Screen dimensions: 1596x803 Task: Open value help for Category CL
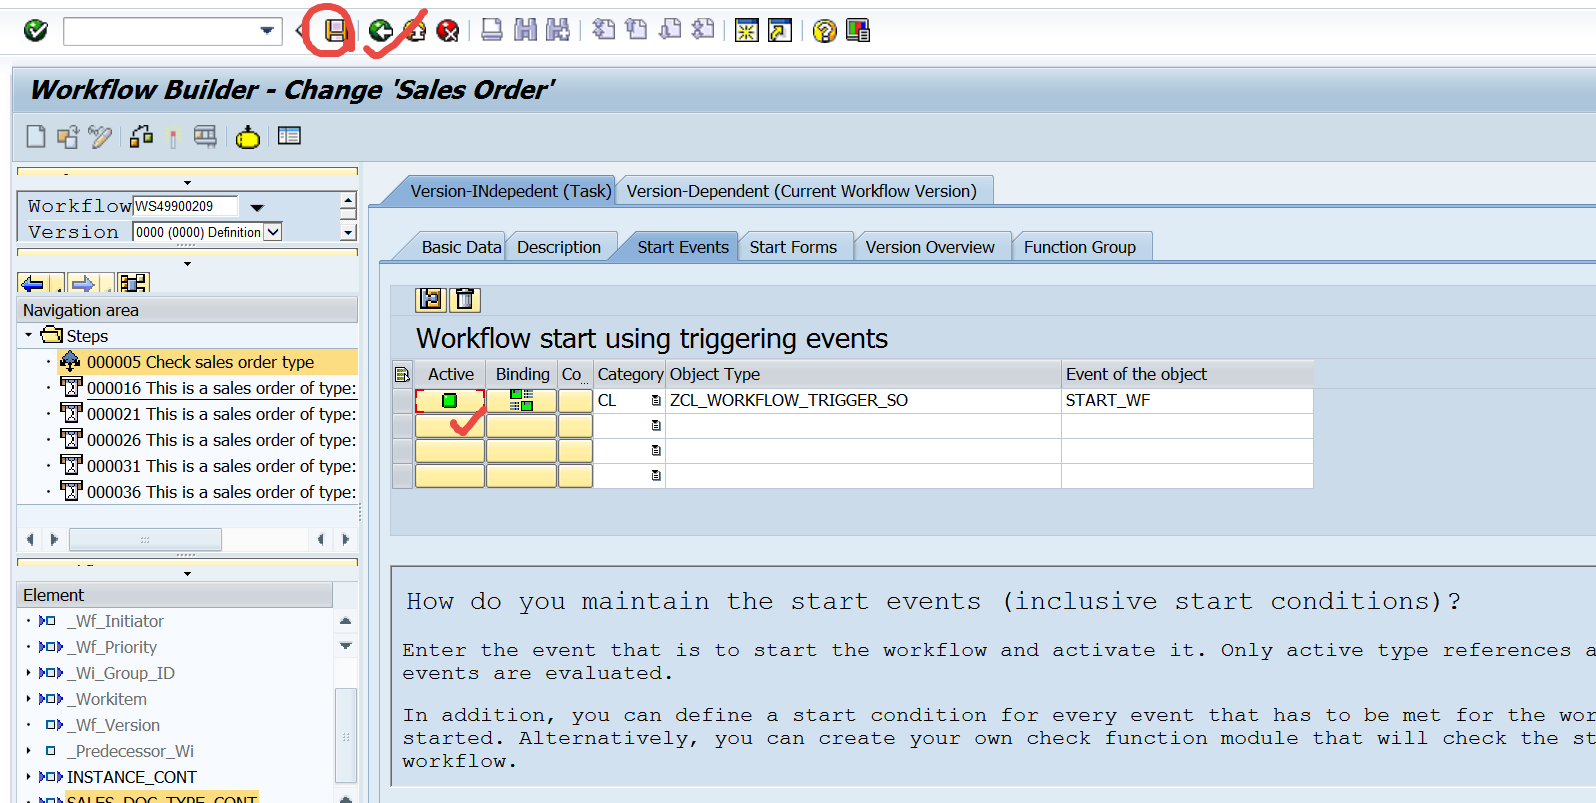click(x=656, y=401)
